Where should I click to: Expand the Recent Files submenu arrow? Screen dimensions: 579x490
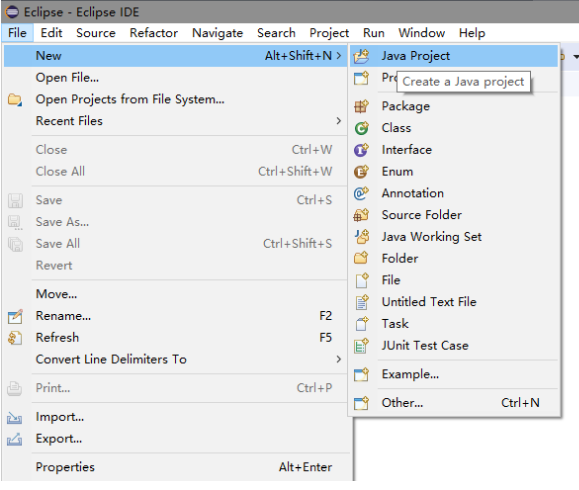pos(339,121)
